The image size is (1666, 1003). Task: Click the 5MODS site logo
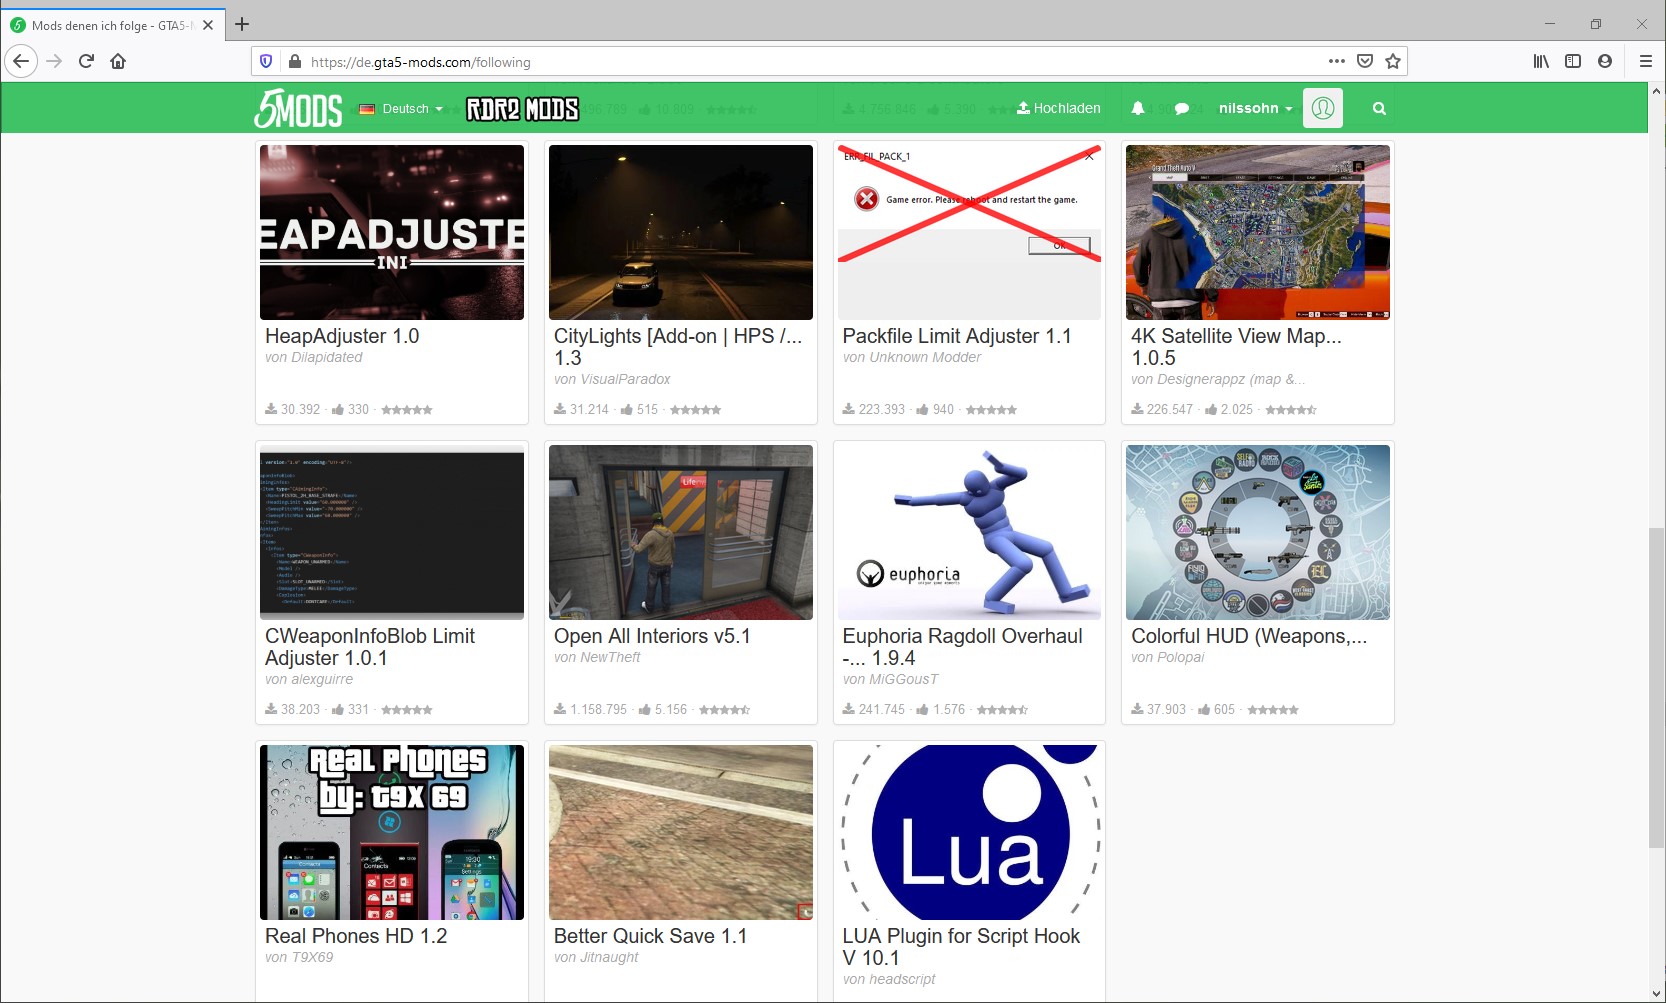point(298,108)
